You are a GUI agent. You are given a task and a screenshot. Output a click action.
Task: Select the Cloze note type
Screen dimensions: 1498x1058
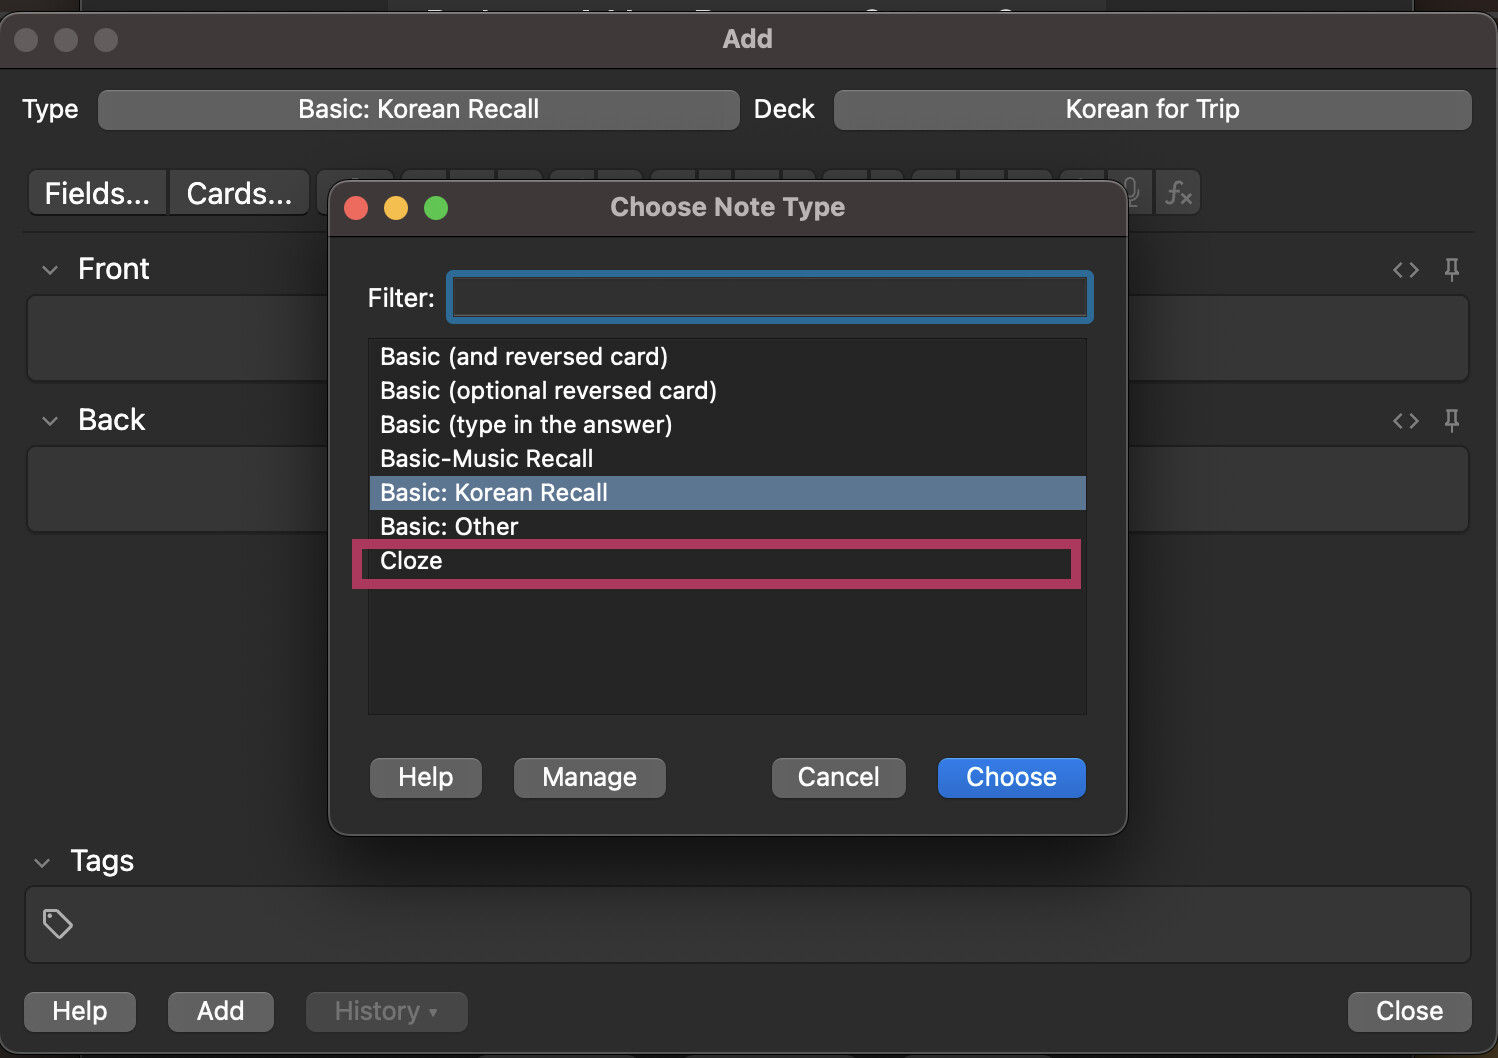coord(410,561)
